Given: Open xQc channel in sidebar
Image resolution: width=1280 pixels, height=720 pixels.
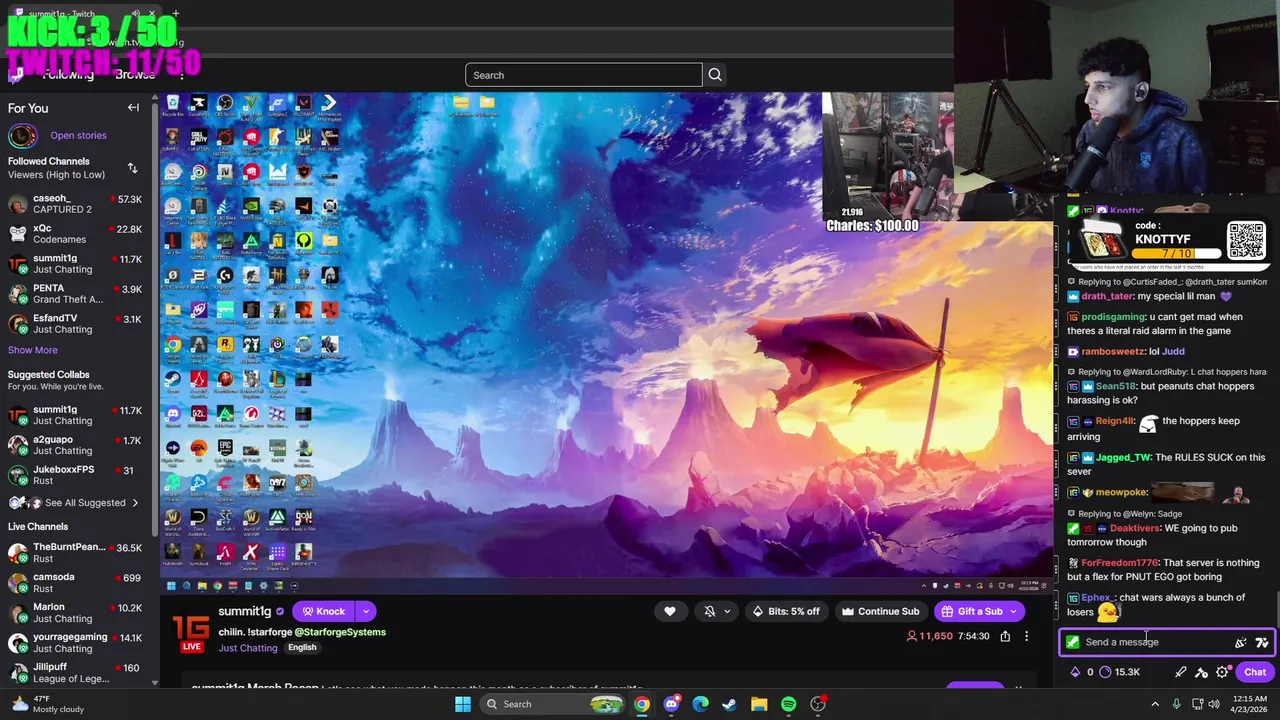Looking at the screenshot, I should click(x=75, y=234).
